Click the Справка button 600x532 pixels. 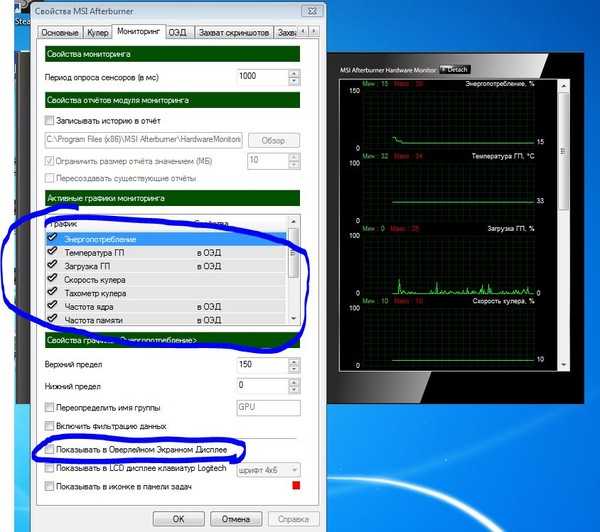click(x=293, y=519)
